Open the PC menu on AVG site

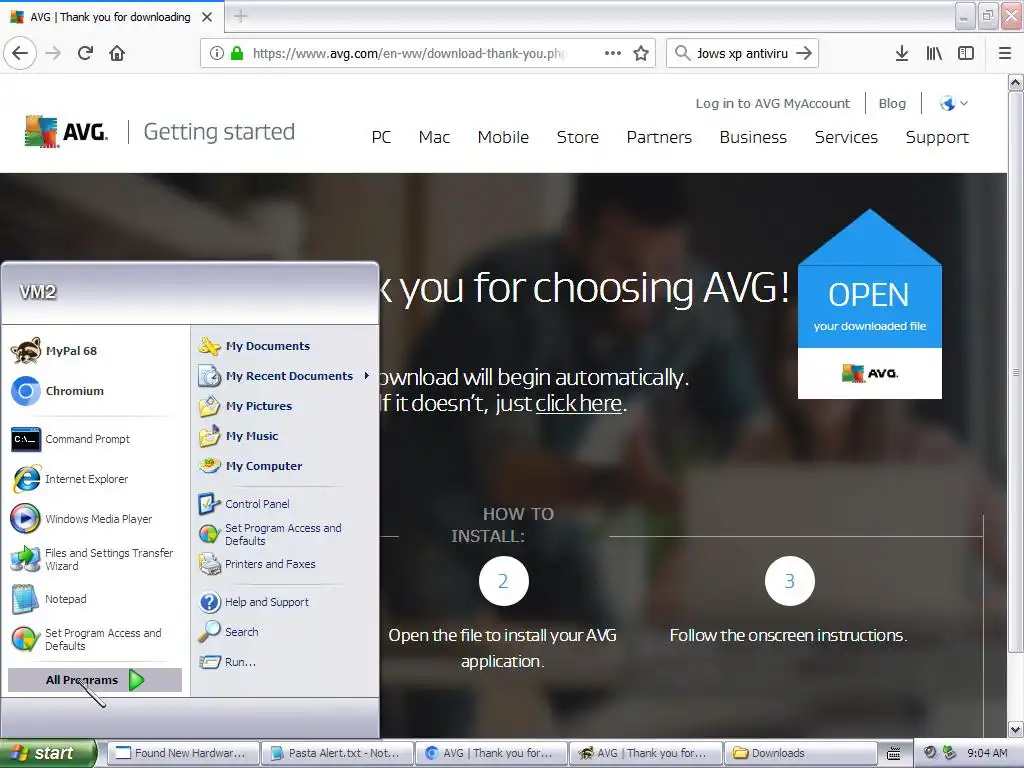(381, 137)
